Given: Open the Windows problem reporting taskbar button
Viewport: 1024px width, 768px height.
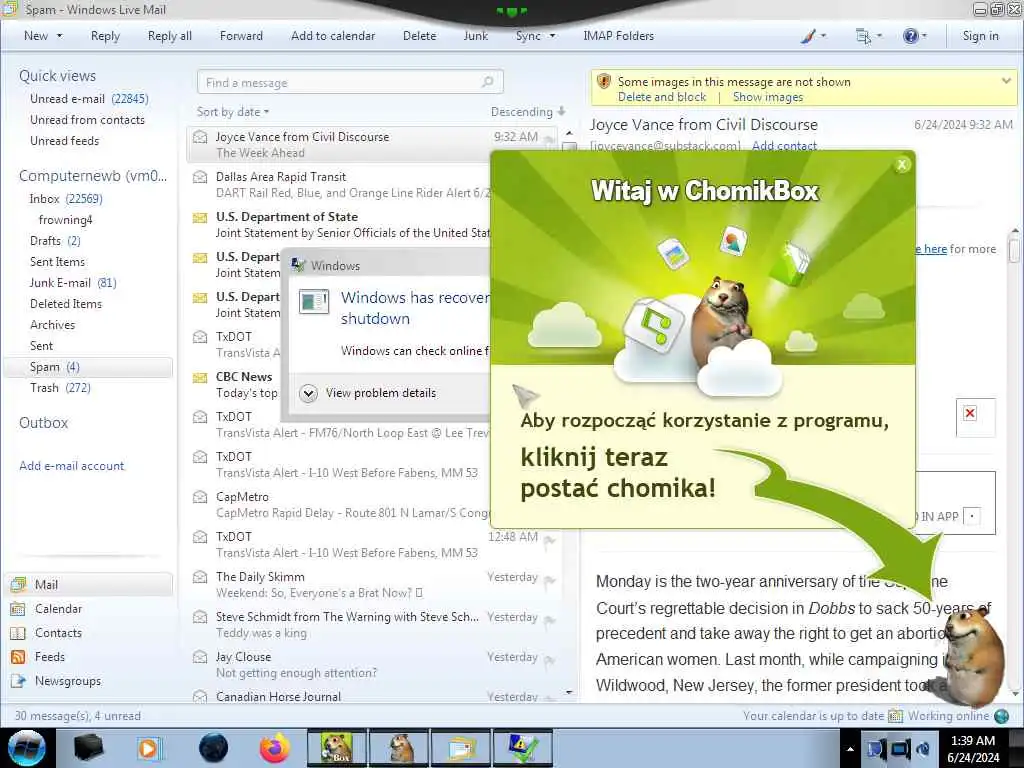Looking at the screenshot, I should pyautogui.click(x=522, y=748).
